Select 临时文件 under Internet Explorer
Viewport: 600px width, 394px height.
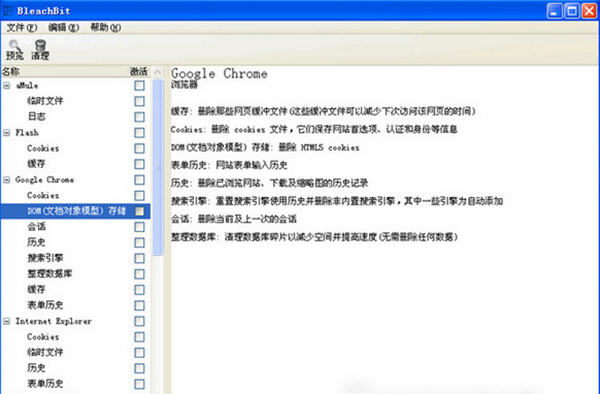pos(45,353)
